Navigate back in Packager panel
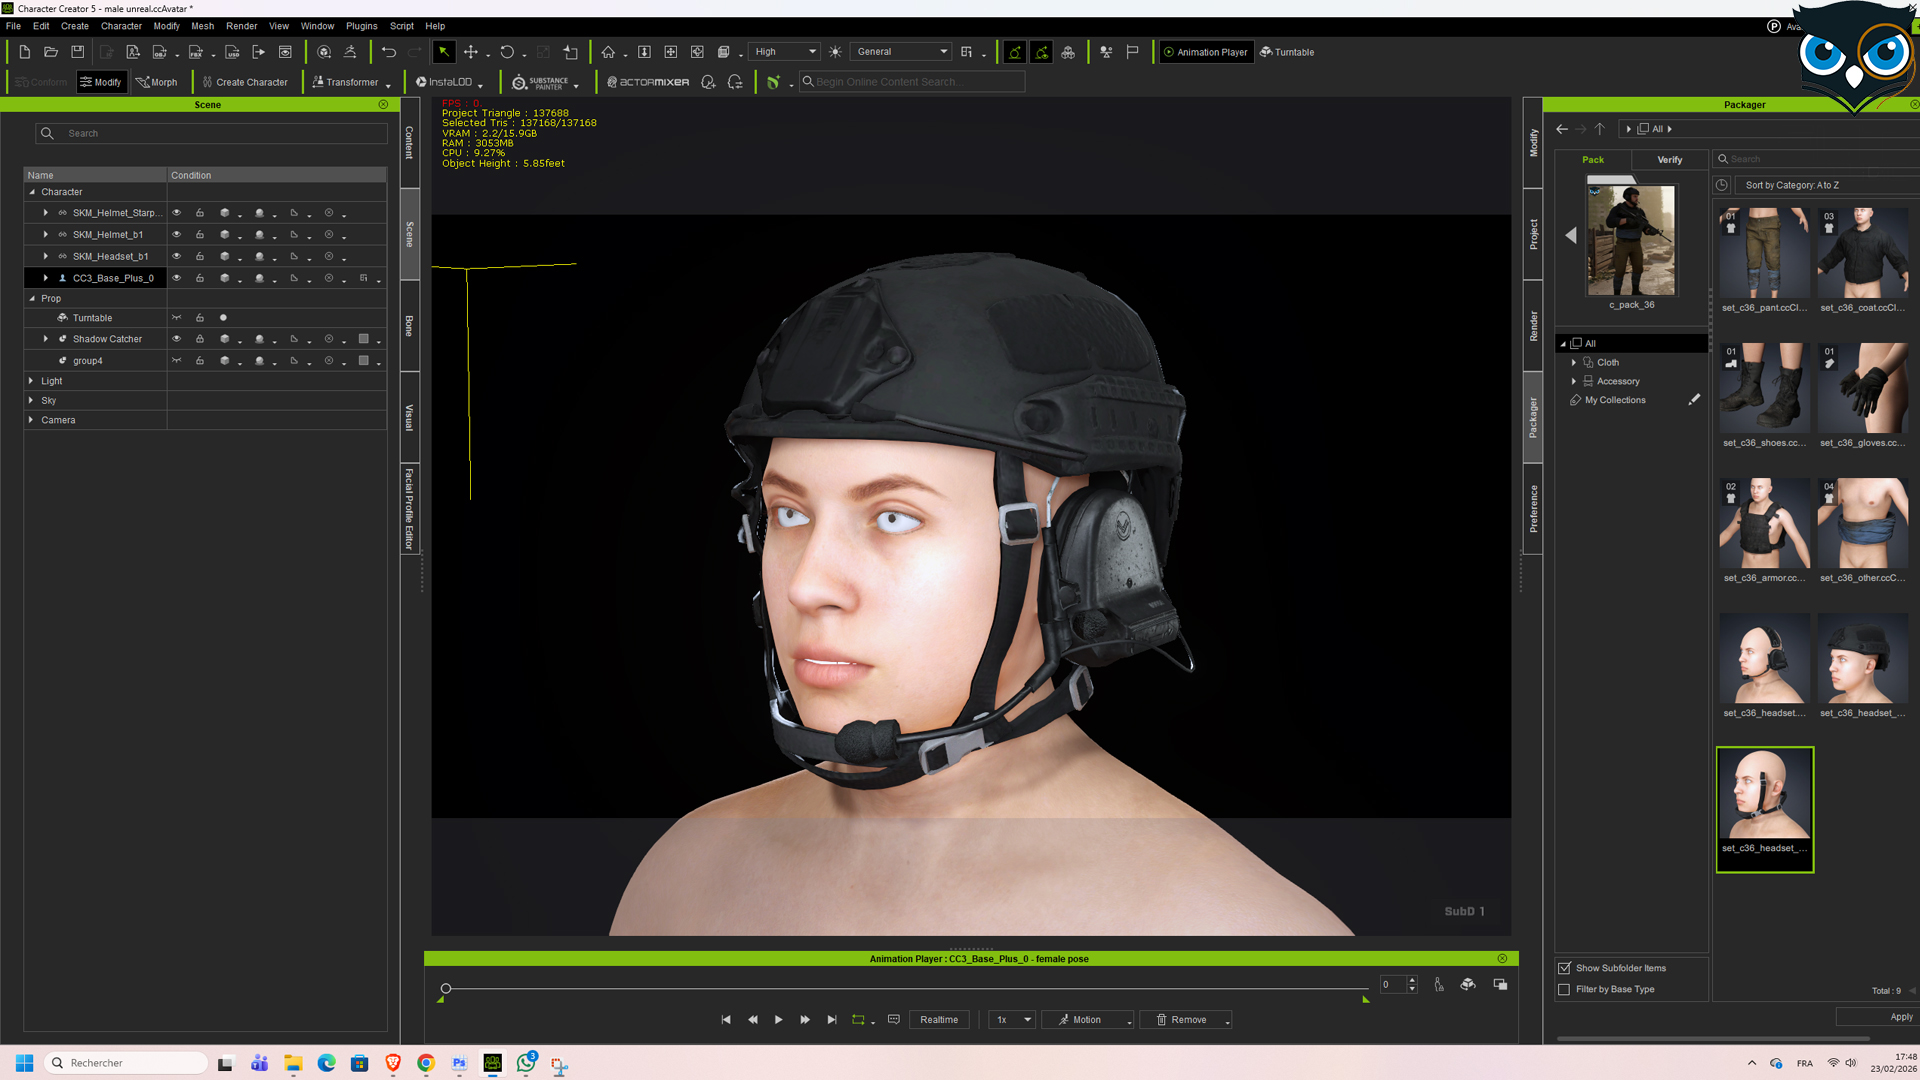The image size is (1920, 1080). click(x=1562, y=129)
